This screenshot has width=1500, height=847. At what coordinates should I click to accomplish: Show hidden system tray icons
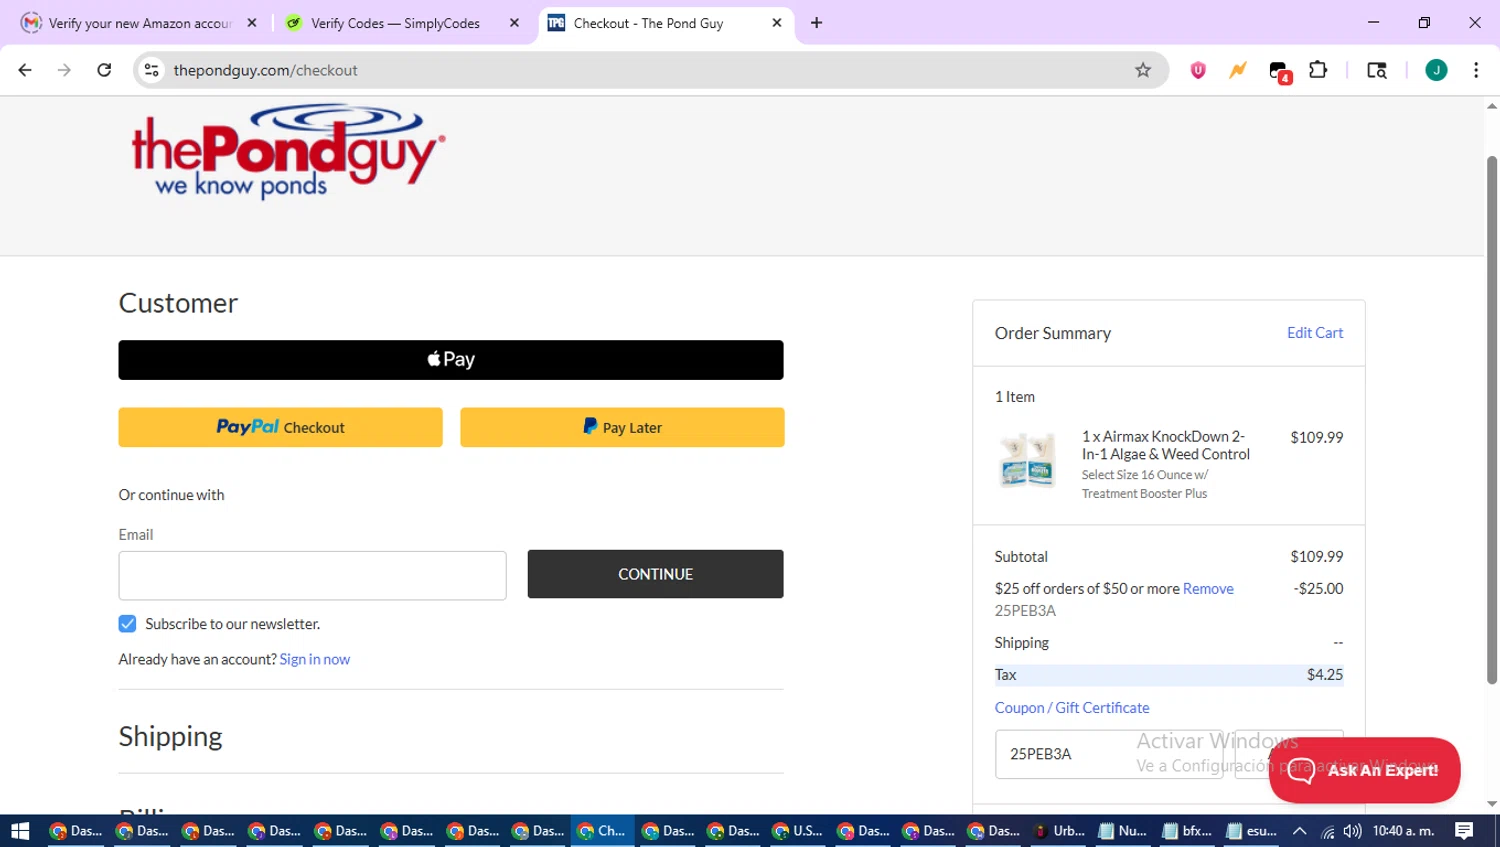1300,831
